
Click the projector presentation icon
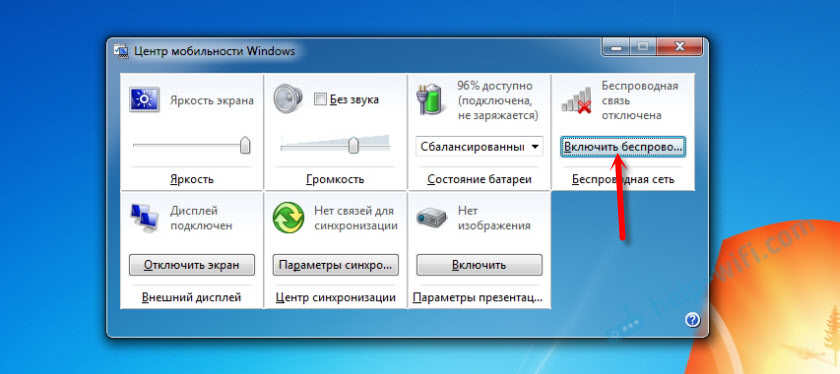point(431,218)
